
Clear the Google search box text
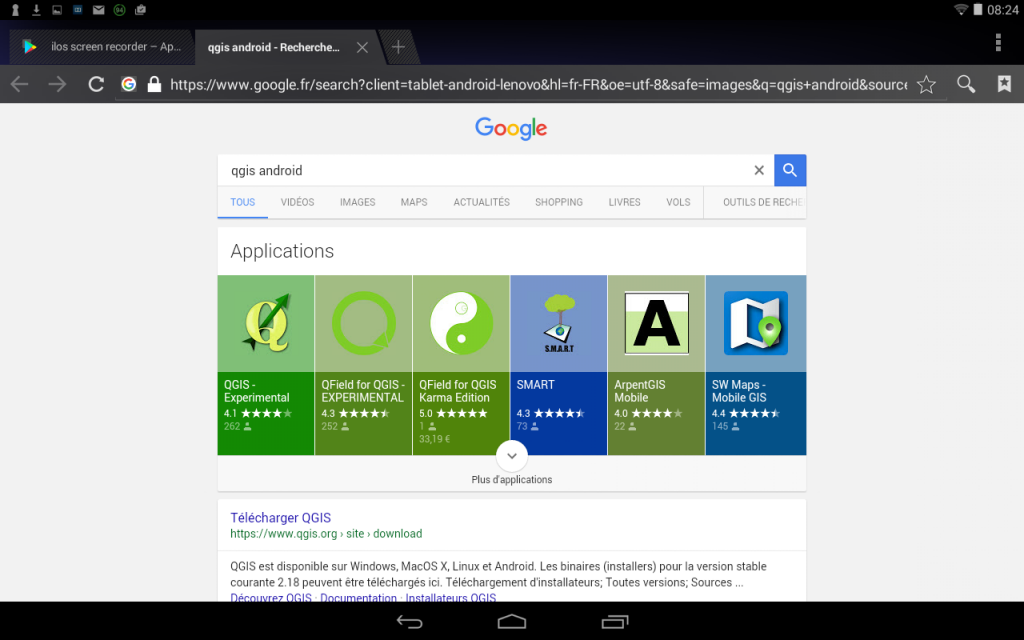click(759, 170)
